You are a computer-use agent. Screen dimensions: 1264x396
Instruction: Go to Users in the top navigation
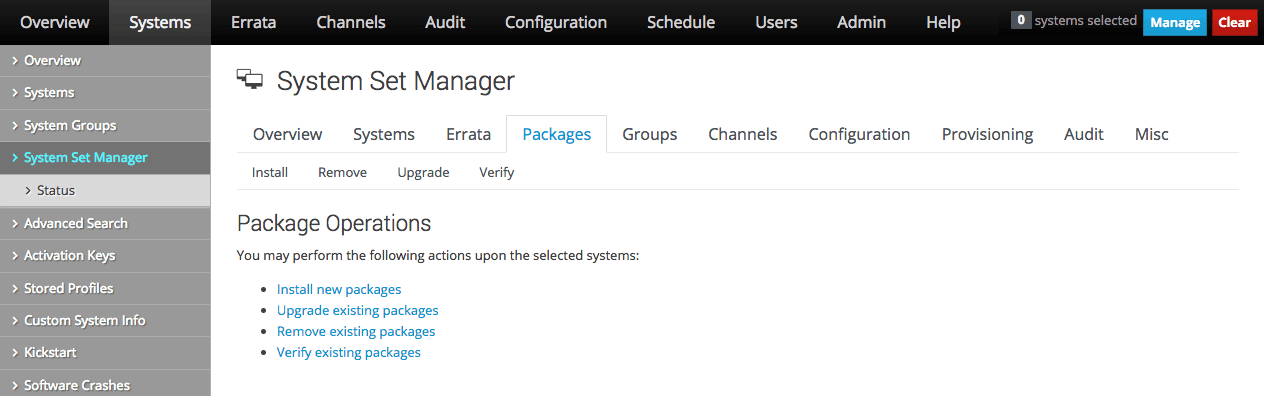776,22
